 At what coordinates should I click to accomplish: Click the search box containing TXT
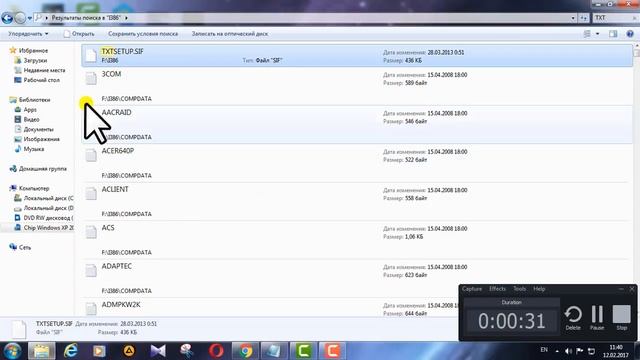click(x=615, y=18)
